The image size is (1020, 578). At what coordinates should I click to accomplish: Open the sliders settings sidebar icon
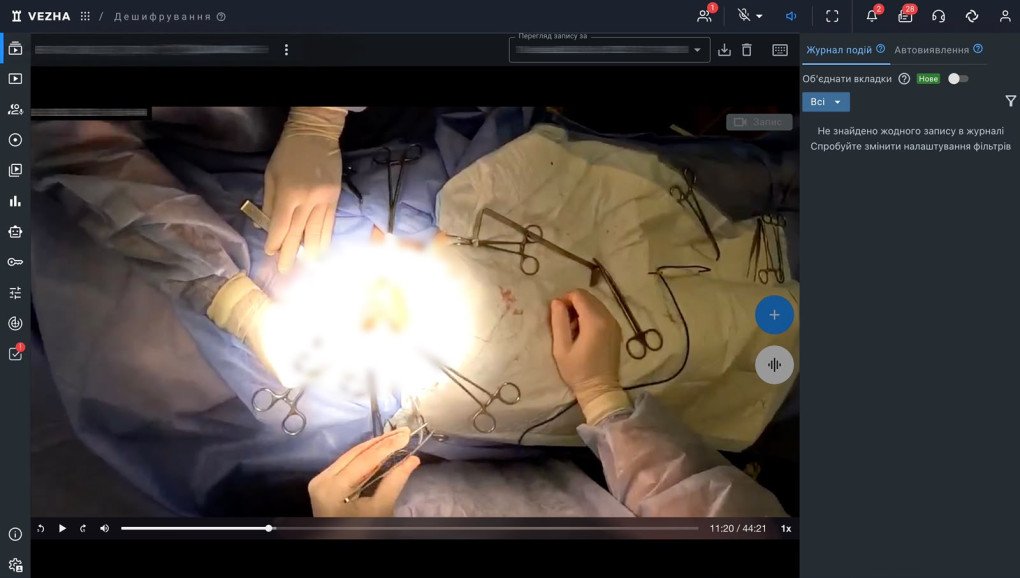tap(15, 293)
